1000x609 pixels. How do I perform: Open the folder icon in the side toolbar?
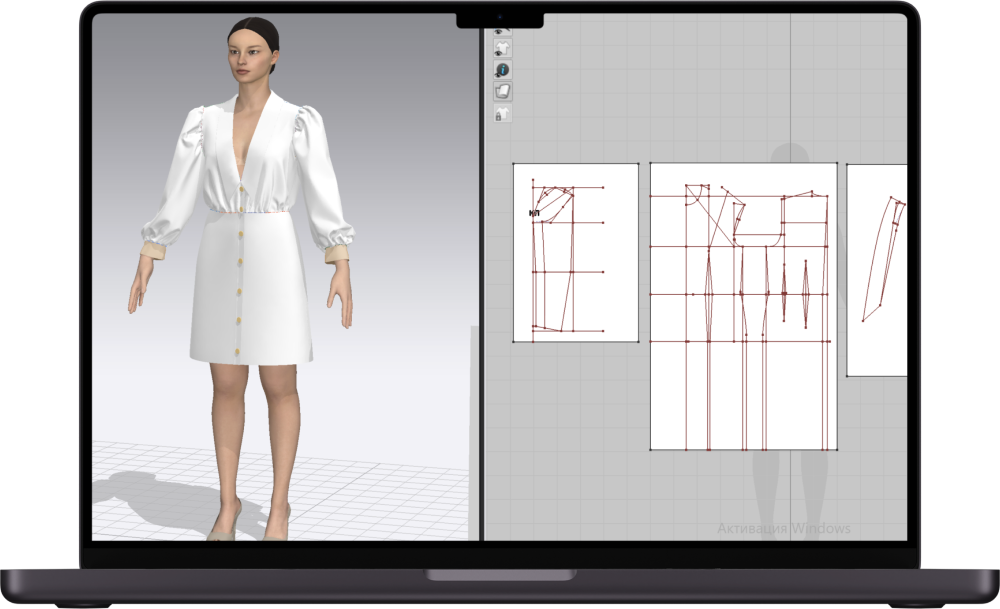click(x=503, y=90)
